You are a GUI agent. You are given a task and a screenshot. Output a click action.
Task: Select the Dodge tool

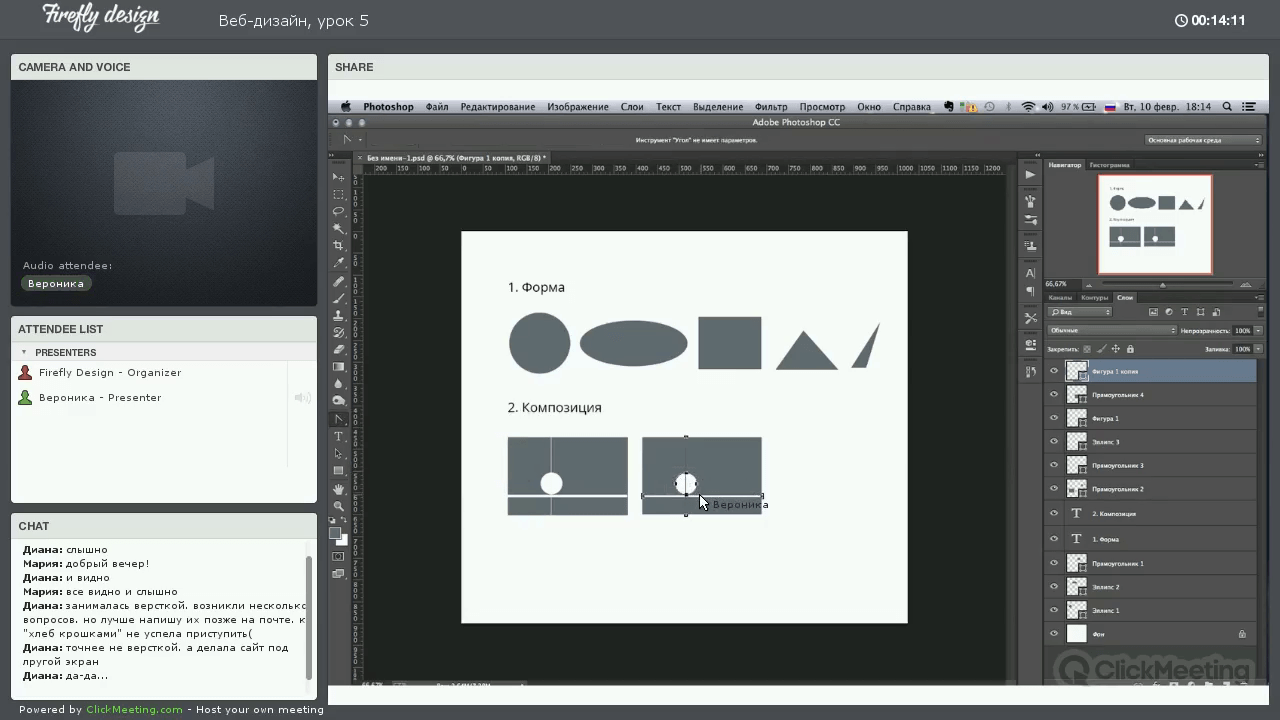coord(339,401)
